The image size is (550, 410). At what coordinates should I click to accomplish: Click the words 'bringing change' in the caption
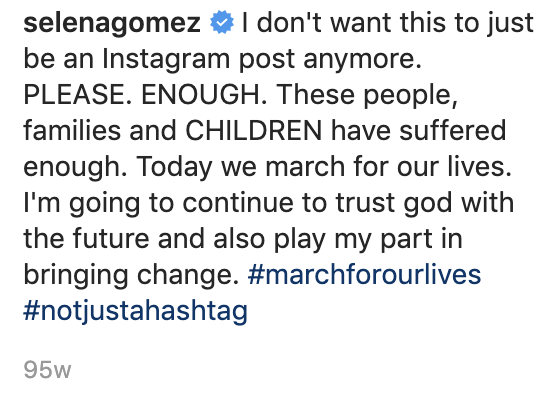pyautogui.click(x=132, y=276)
